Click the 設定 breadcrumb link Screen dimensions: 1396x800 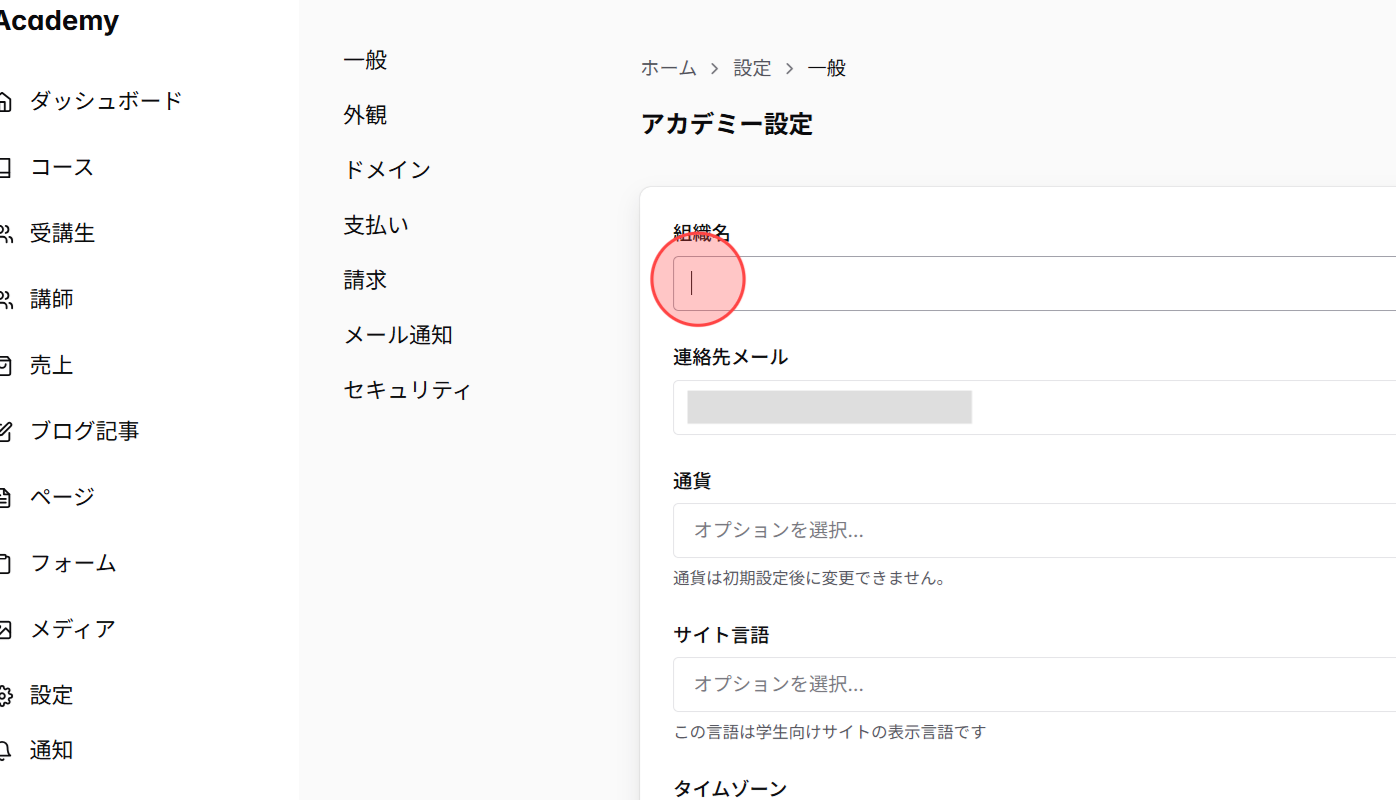click(753, 67)
